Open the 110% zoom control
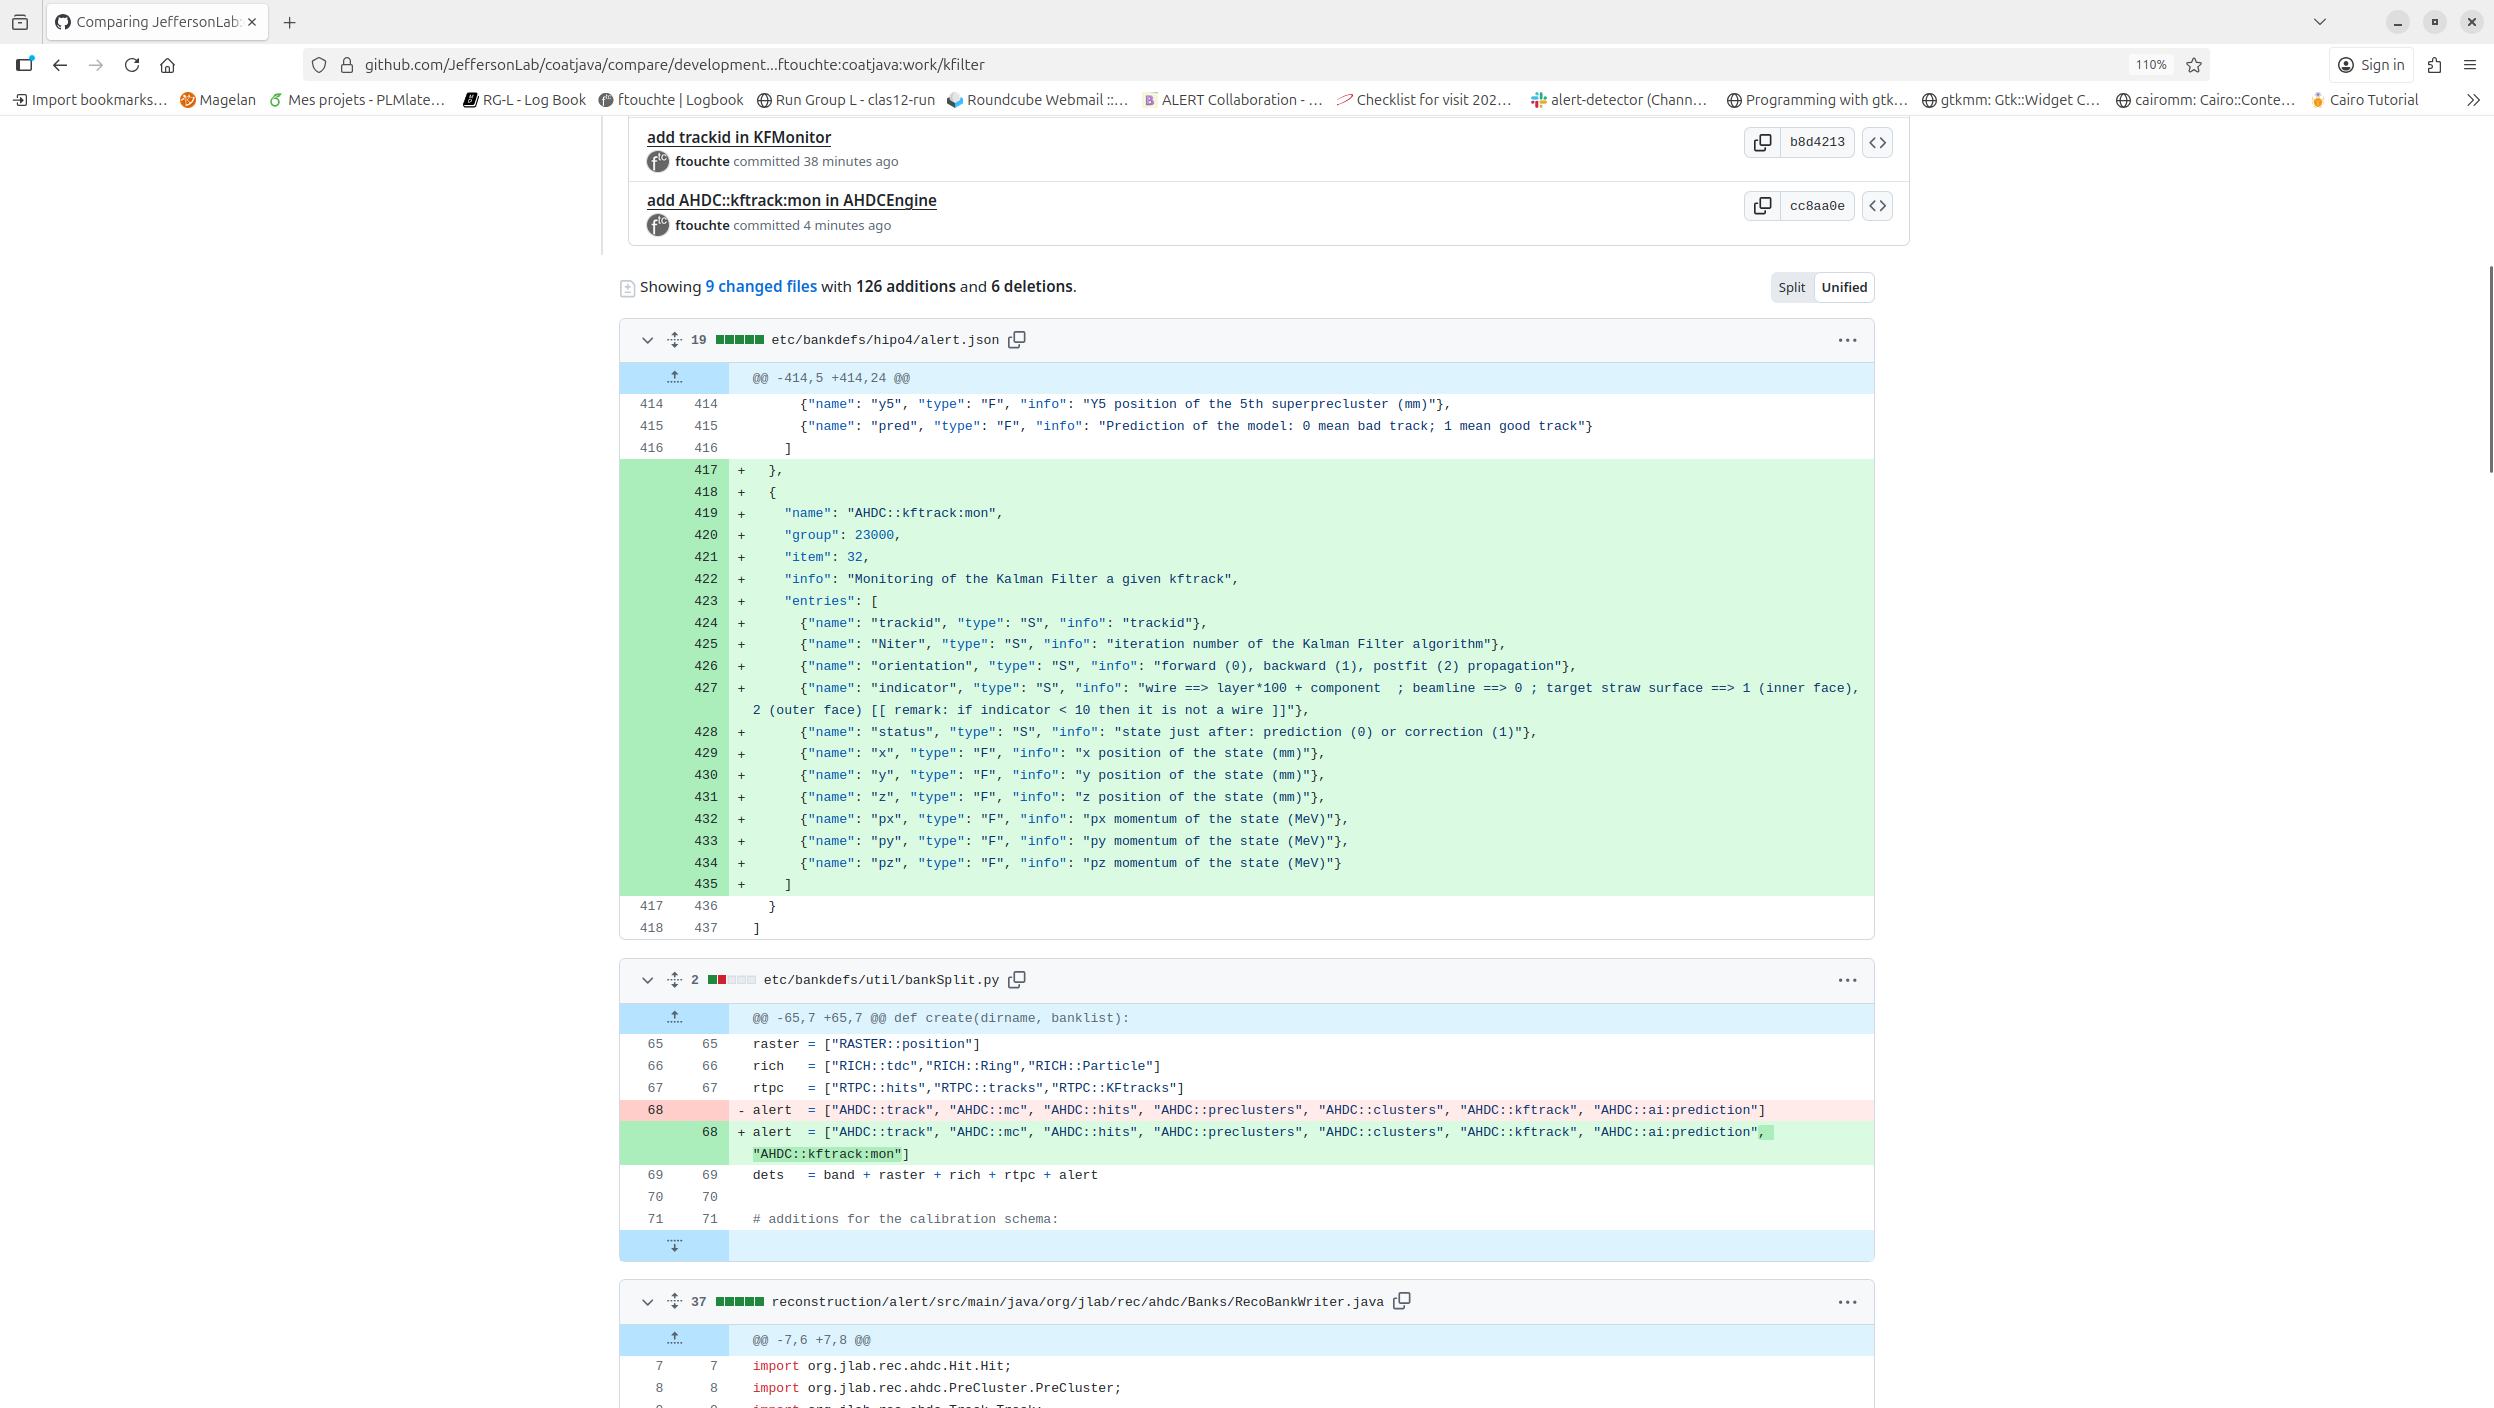This screenshot has width=2494, height=1408. pyautogui.click(x=2150, y=65)
